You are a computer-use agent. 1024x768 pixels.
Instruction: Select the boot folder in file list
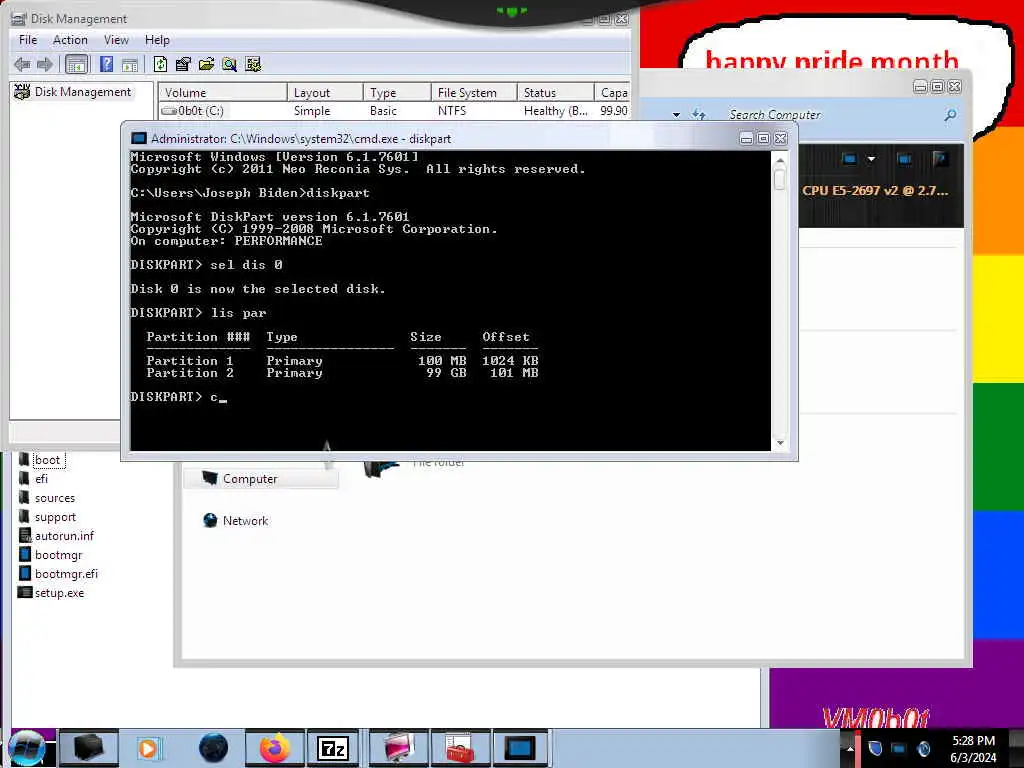coord(40,460)
